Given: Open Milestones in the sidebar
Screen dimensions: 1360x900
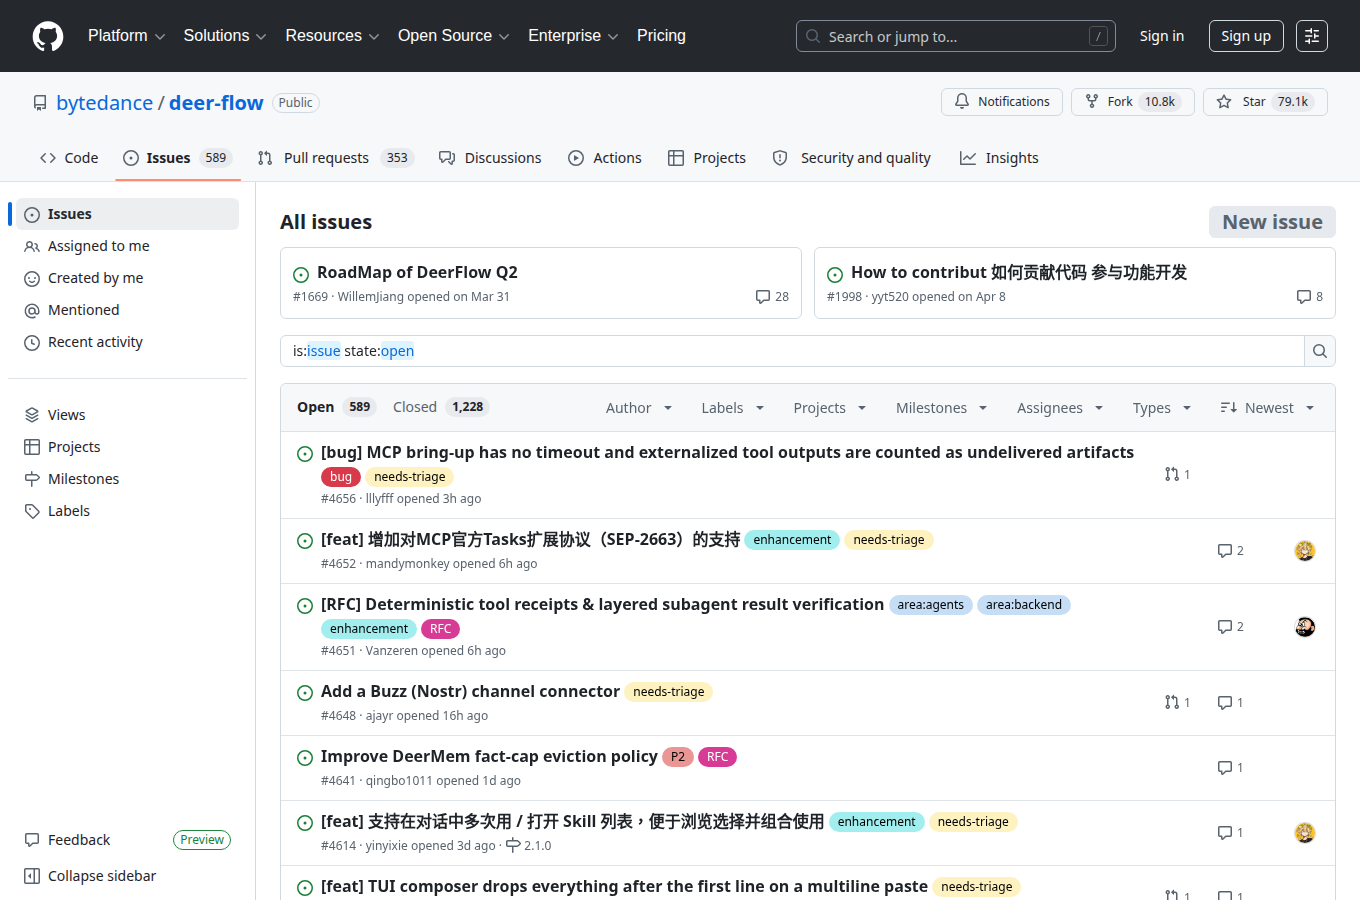Looking at the screenshot, I should [x=127, y=479].
